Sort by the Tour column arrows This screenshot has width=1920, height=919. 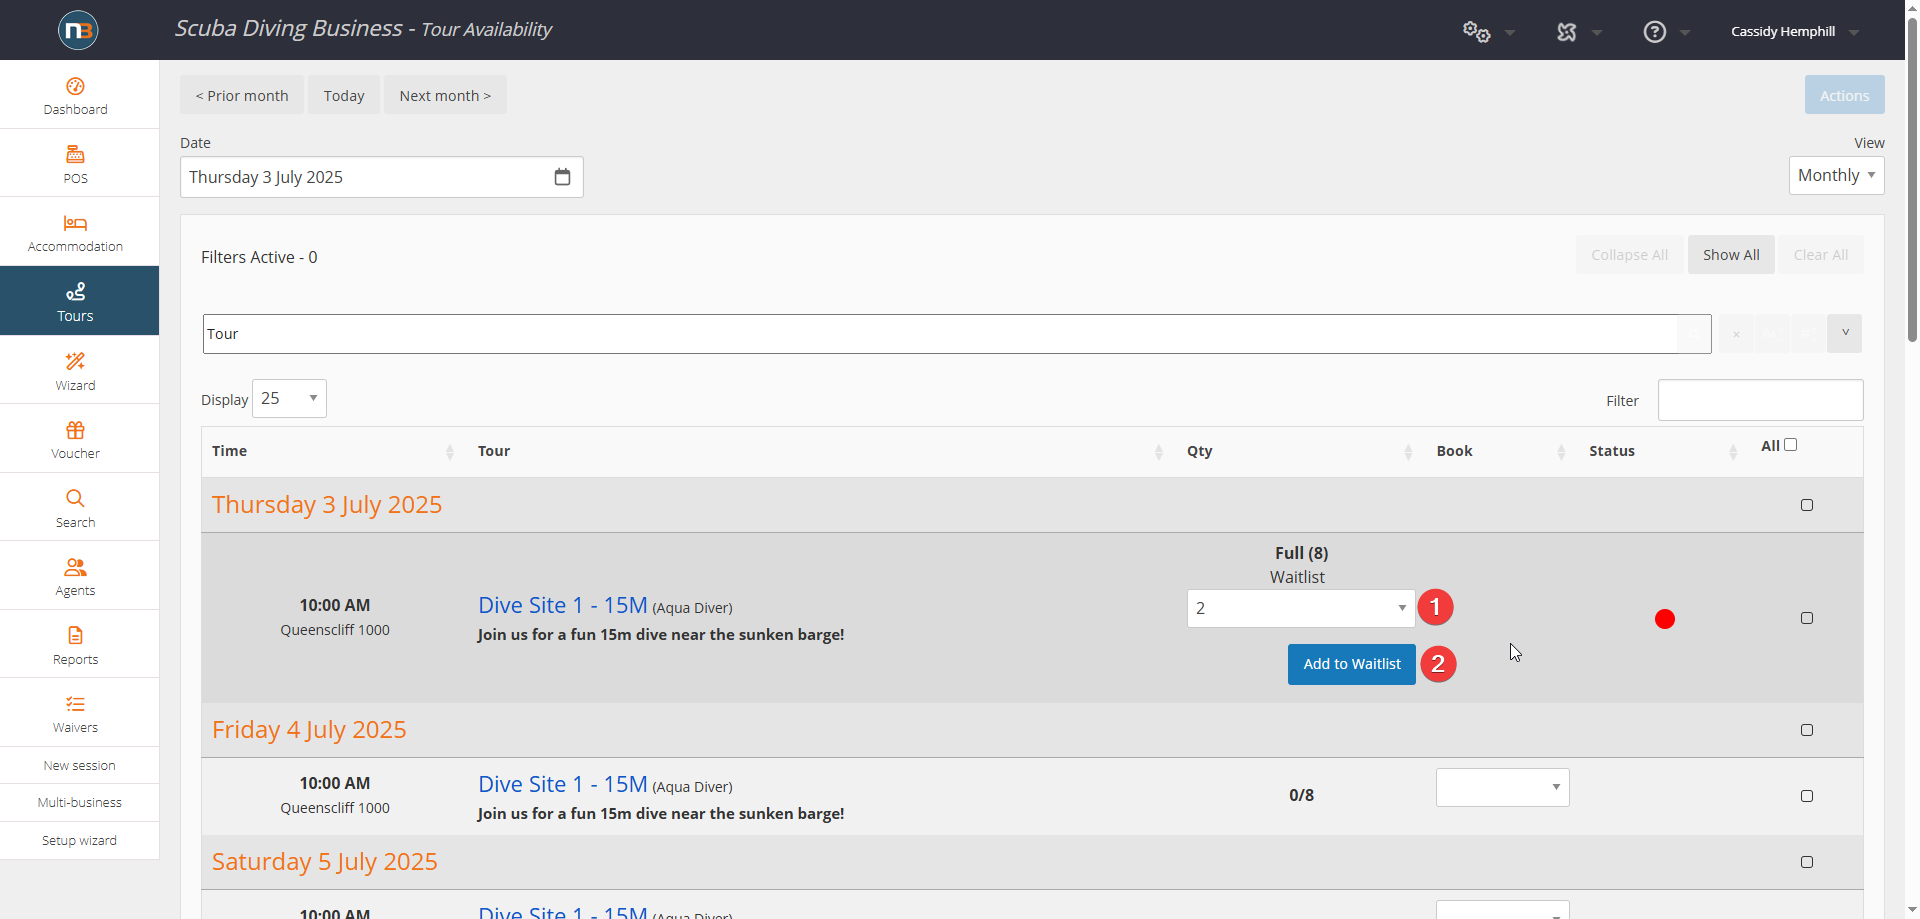point(1159,452)
